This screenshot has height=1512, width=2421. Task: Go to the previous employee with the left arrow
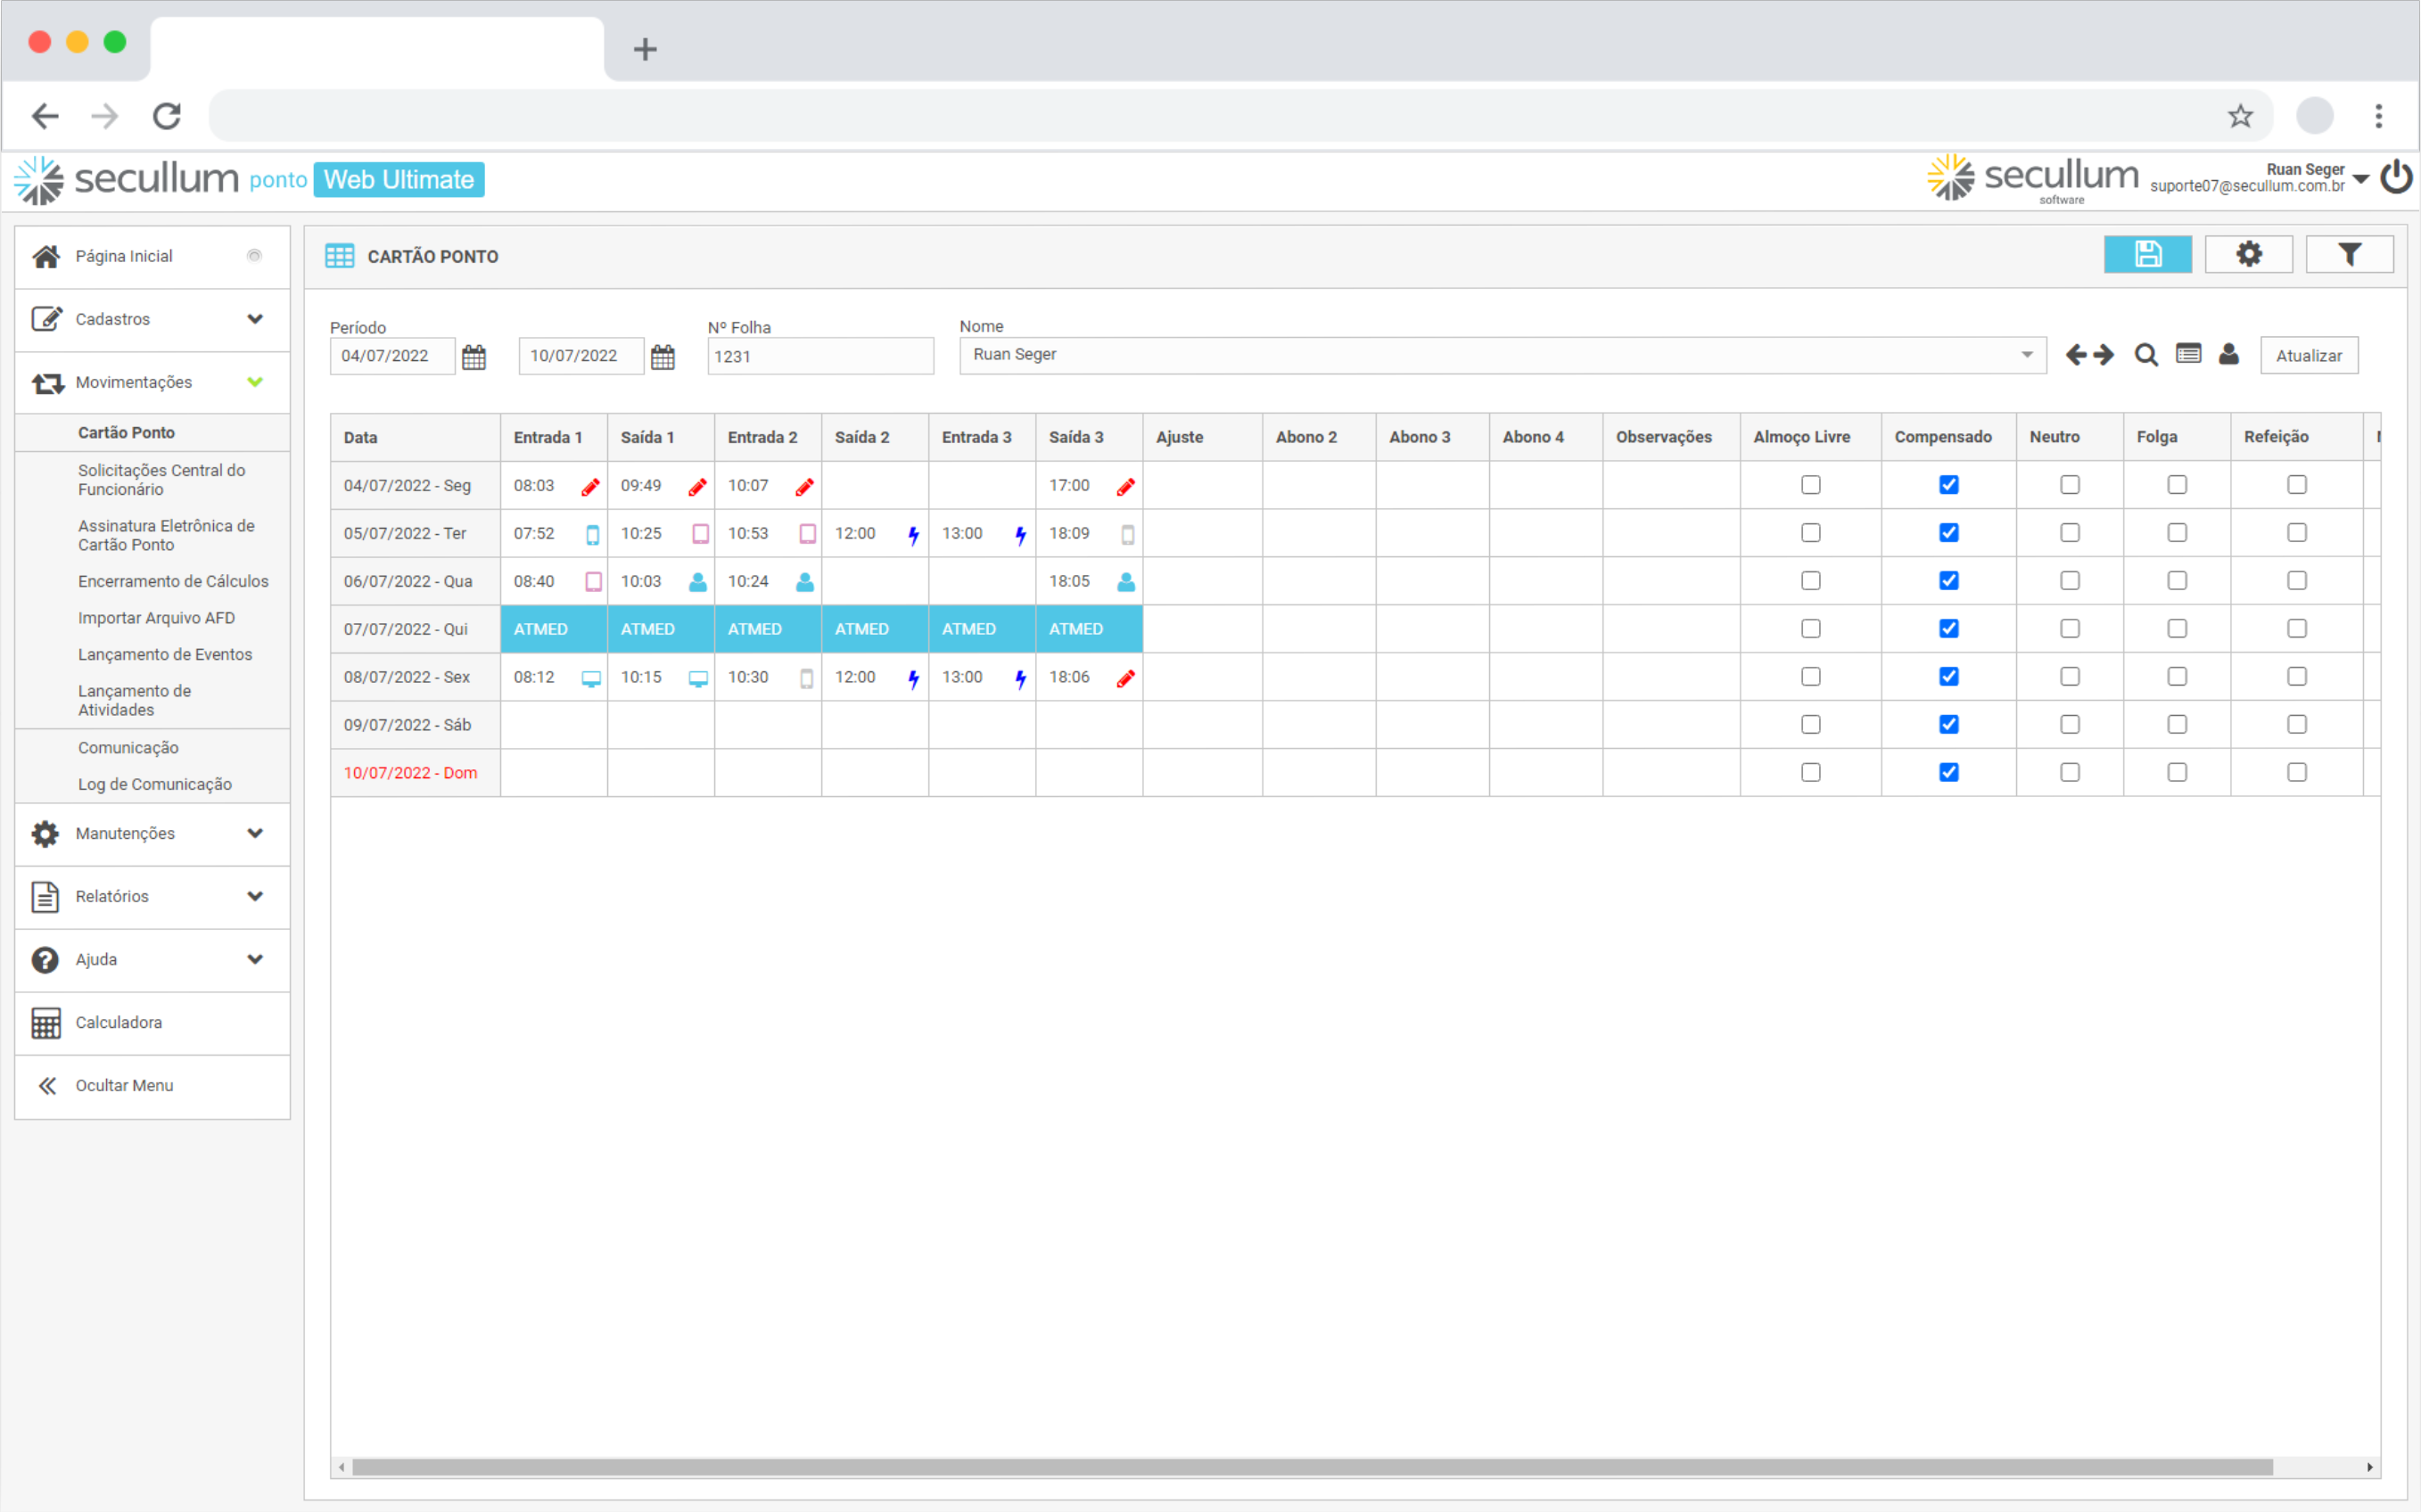2076,355
